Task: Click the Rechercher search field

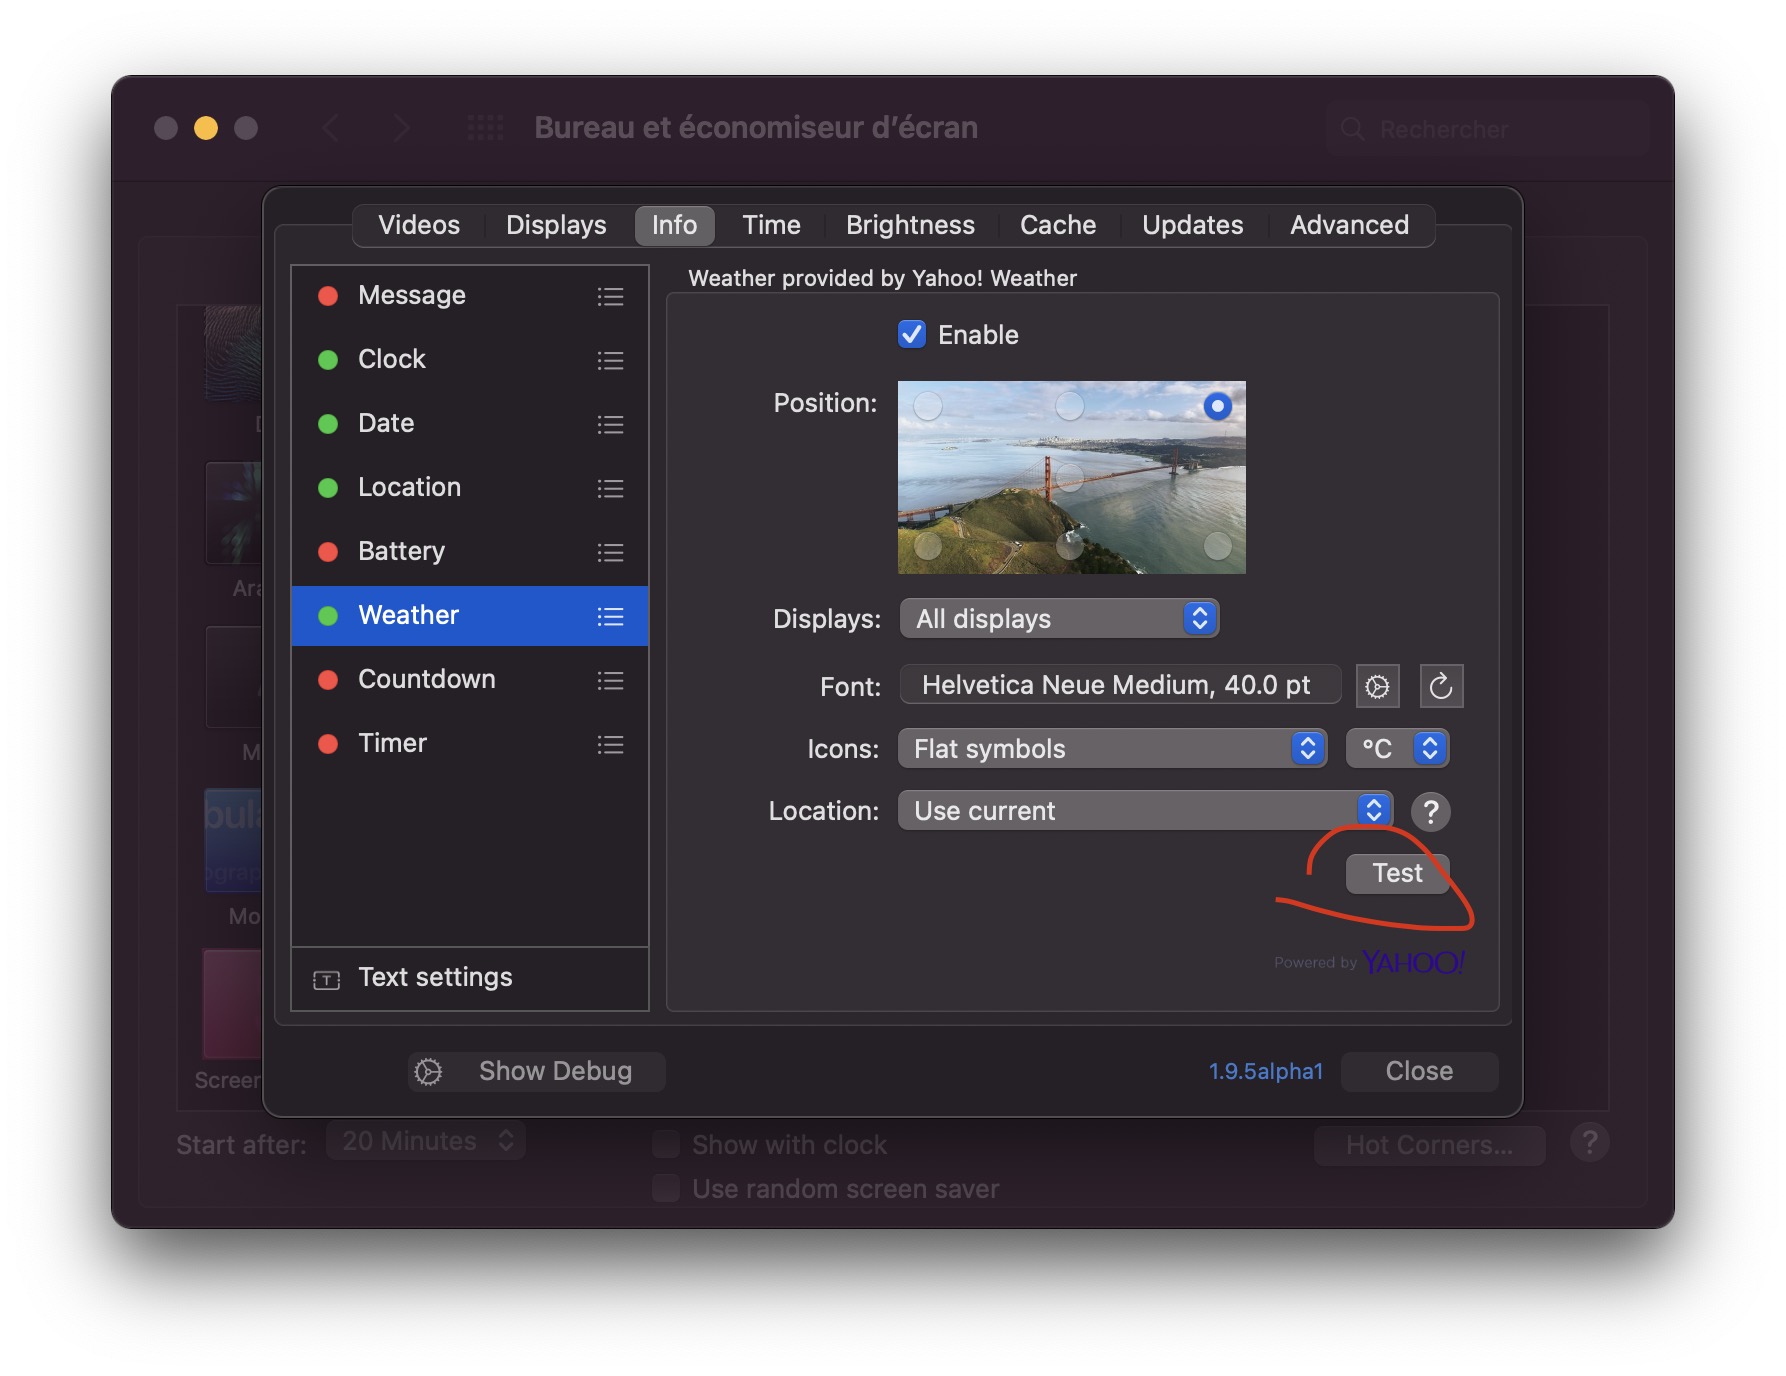Action: [x=1488, y=129]
